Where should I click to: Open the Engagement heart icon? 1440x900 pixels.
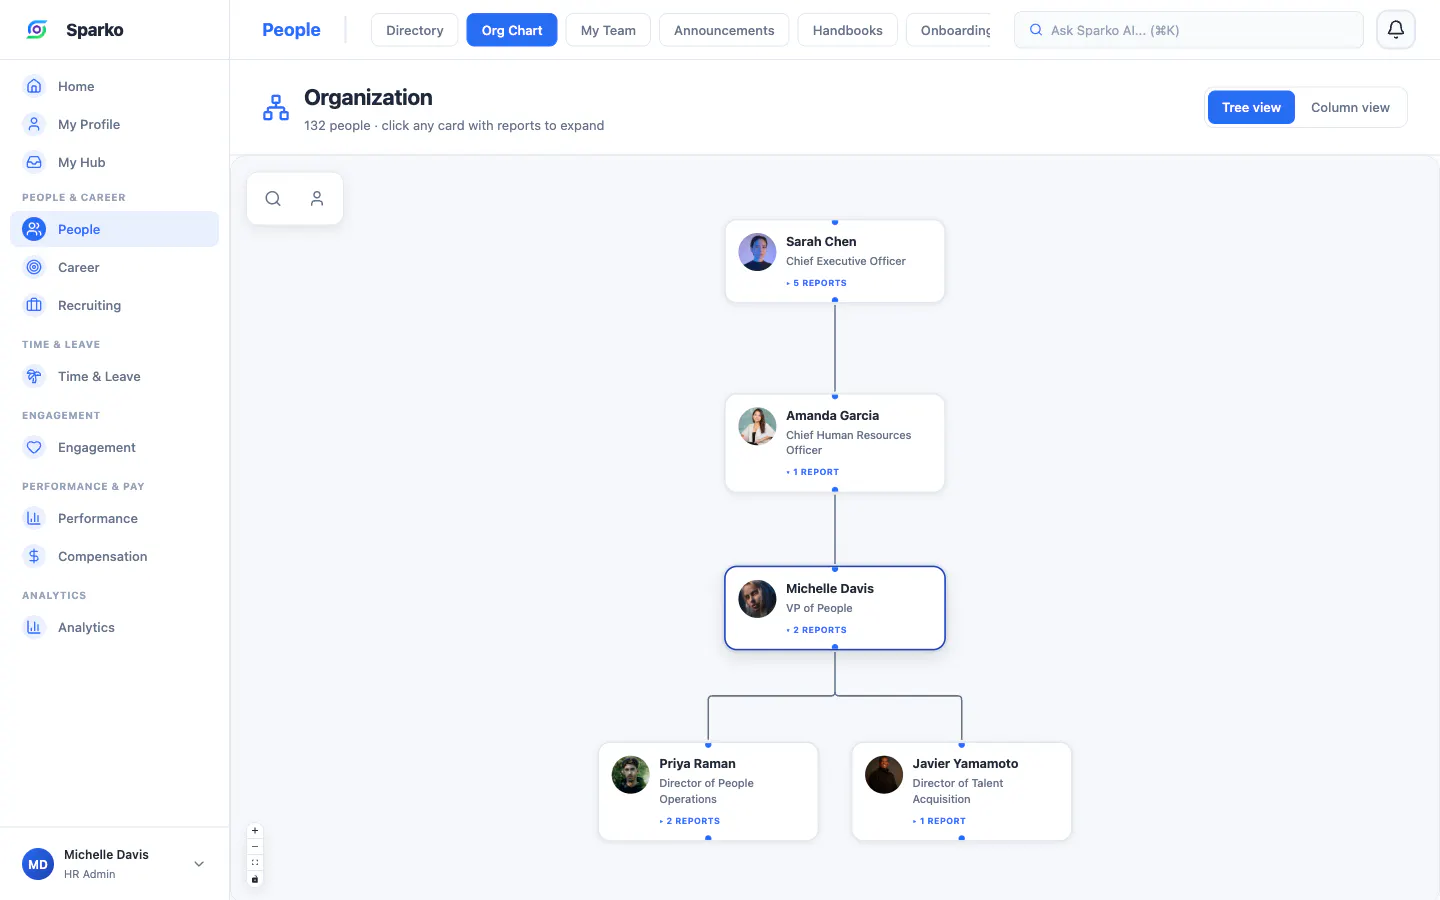coord(34,447)
